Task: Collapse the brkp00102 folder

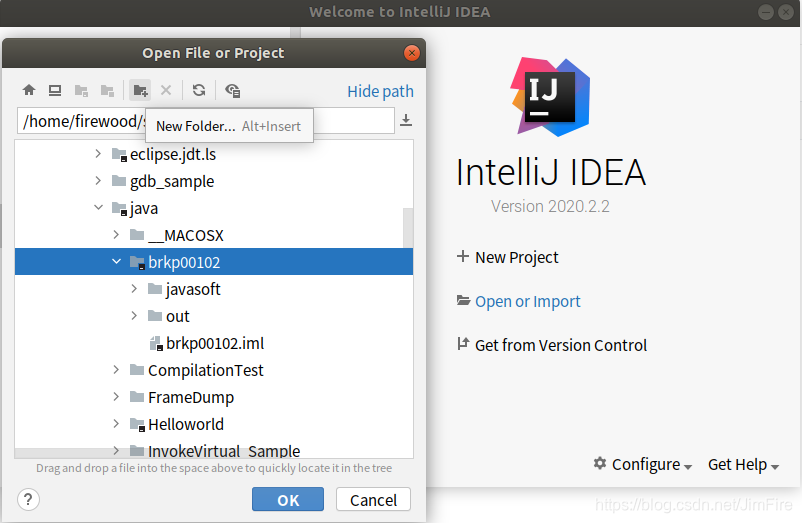Action: tap(117, 262)
